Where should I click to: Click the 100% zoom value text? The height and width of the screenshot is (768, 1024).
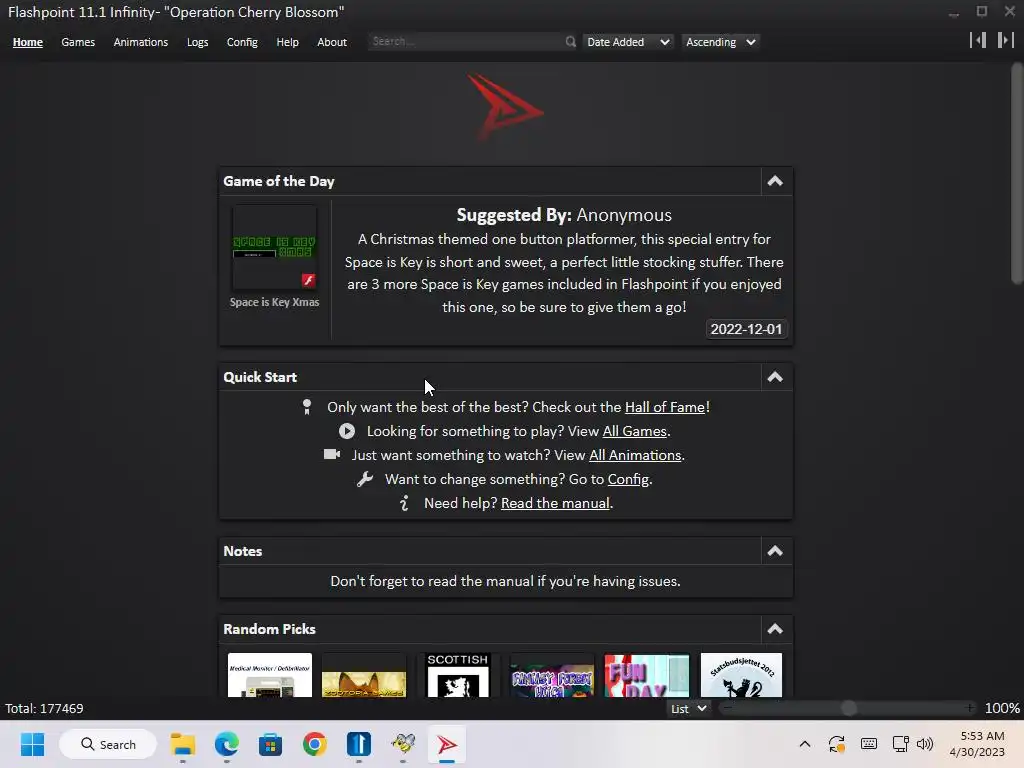pos(1002,709)
